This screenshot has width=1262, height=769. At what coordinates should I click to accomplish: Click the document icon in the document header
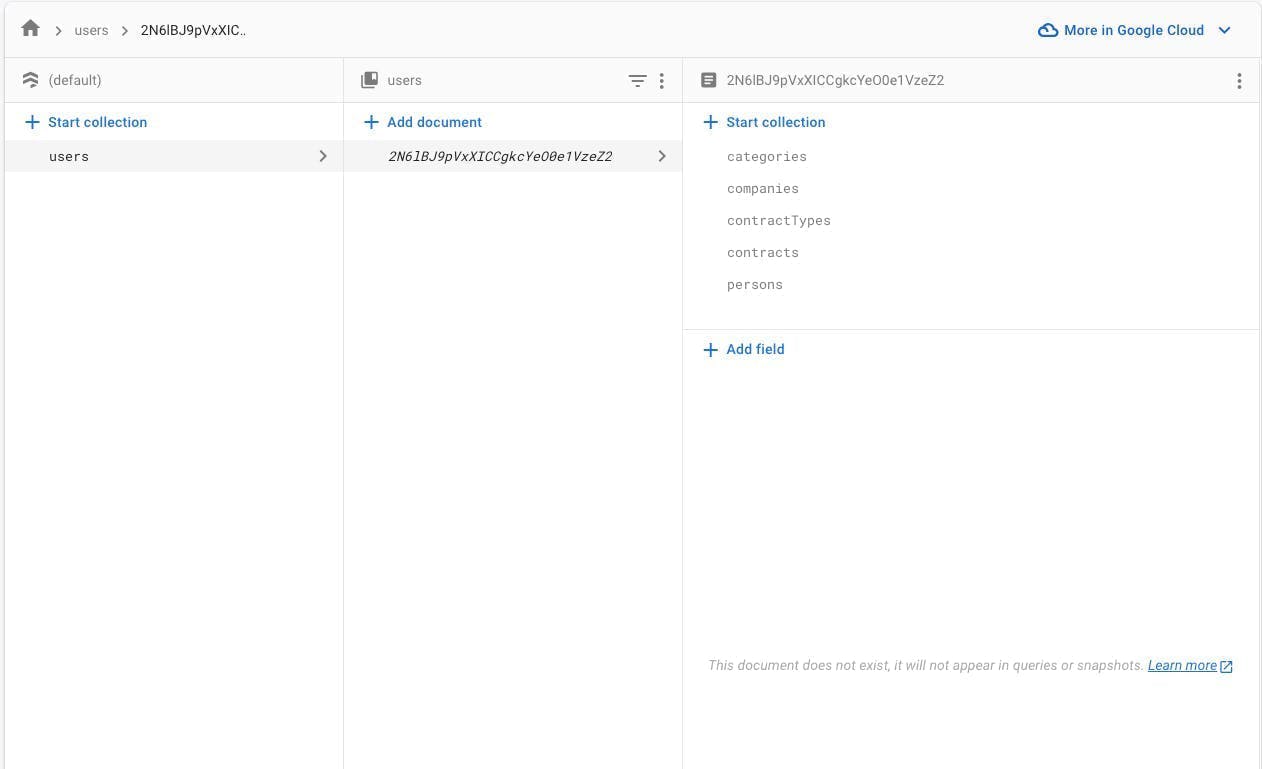pyautogui.click(x=709, y=80)
